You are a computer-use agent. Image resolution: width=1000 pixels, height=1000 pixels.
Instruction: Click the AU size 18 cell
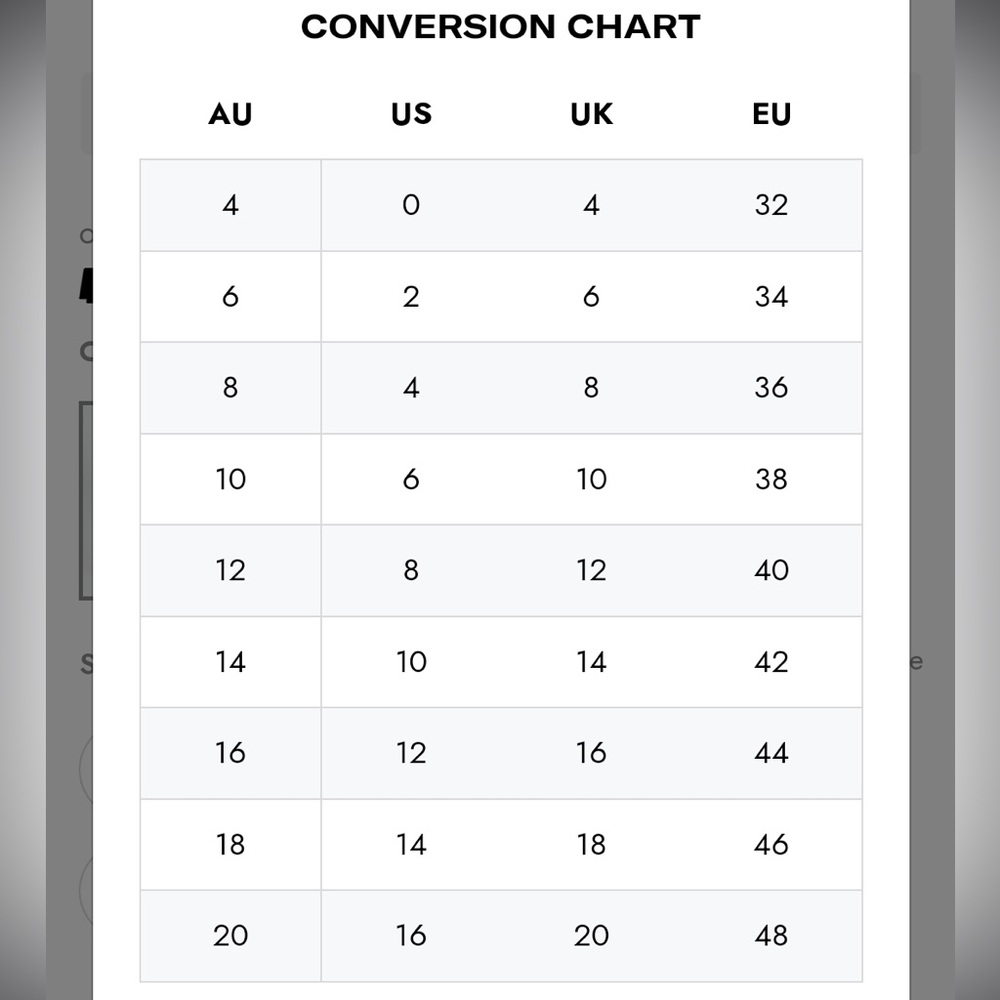[x=230, y=844]
